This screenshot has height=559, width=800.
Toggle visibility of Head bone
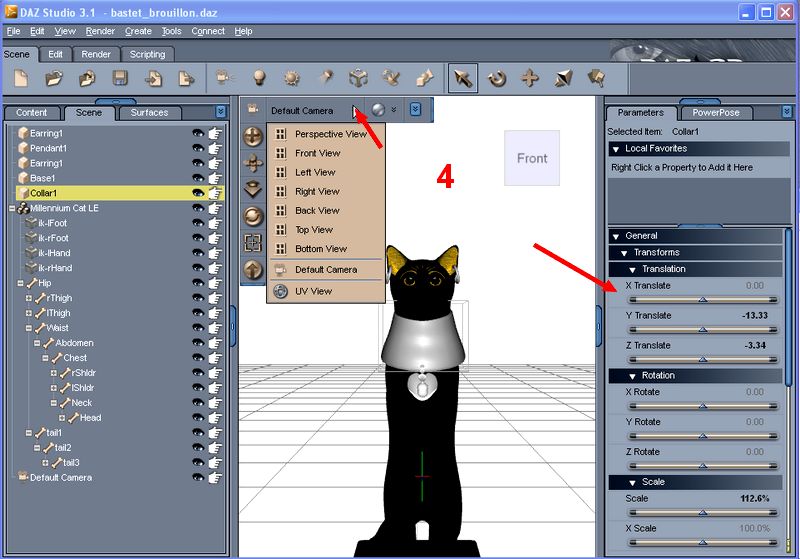[198, 418]
